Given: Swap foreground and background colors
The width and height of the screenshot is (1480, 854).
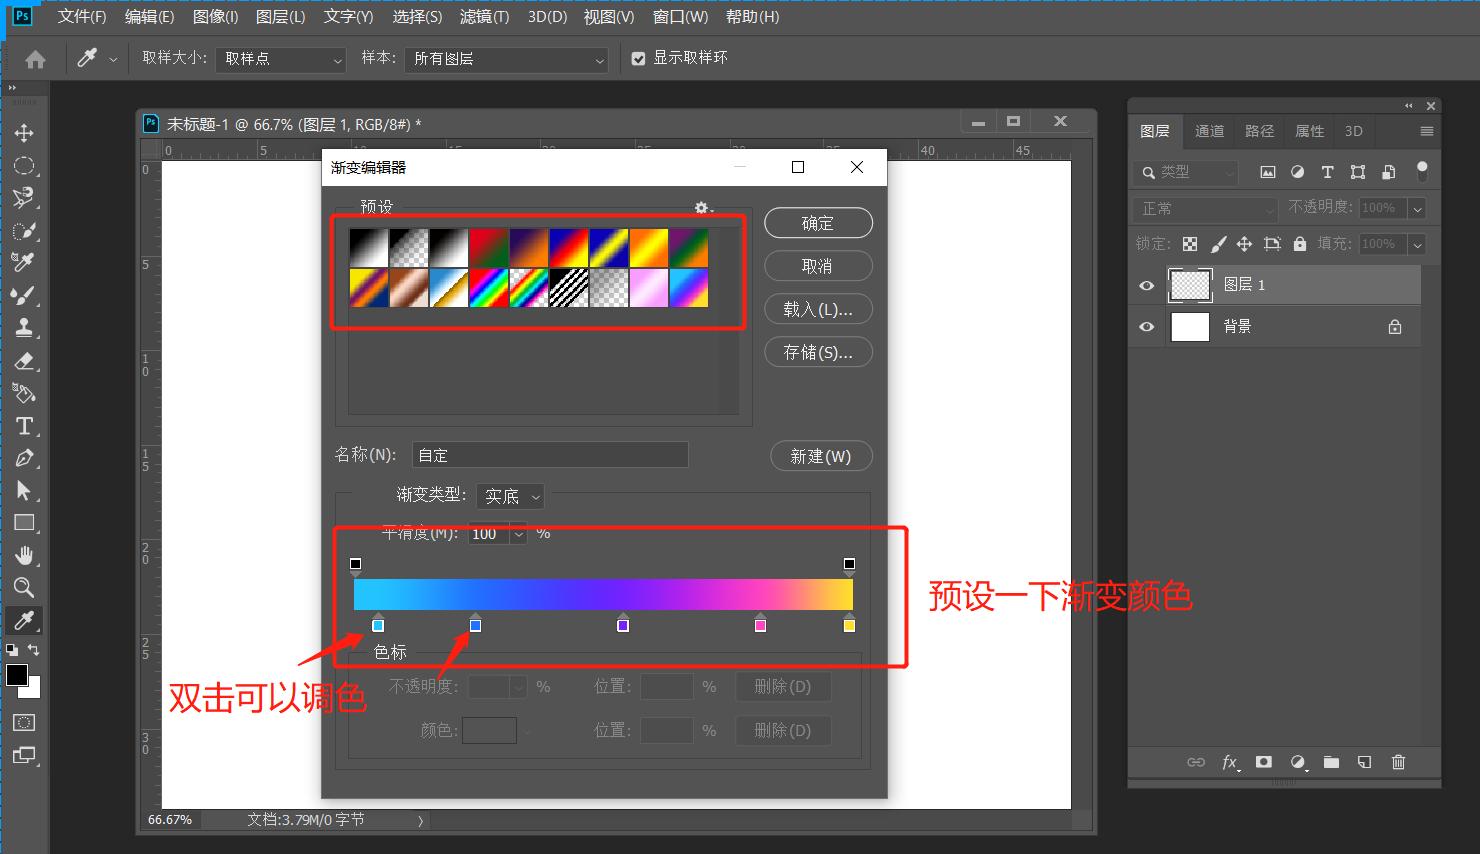Looking at the screenshot, I should (33, 650).
